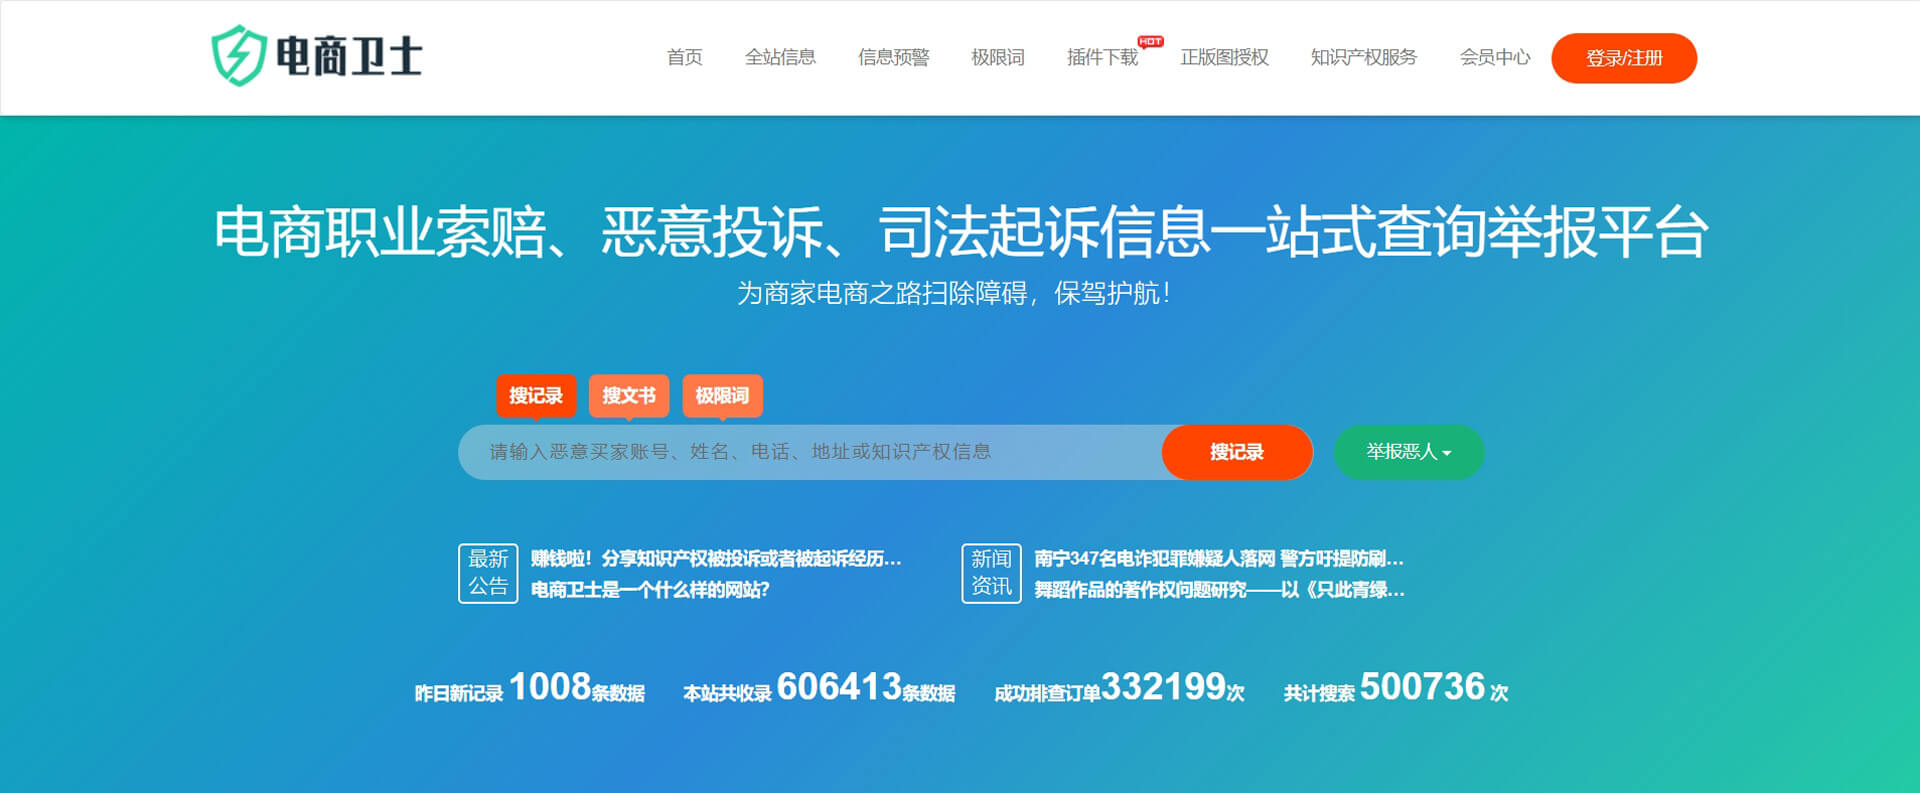Click the 电商卫士 shield logo

(238, 56)
